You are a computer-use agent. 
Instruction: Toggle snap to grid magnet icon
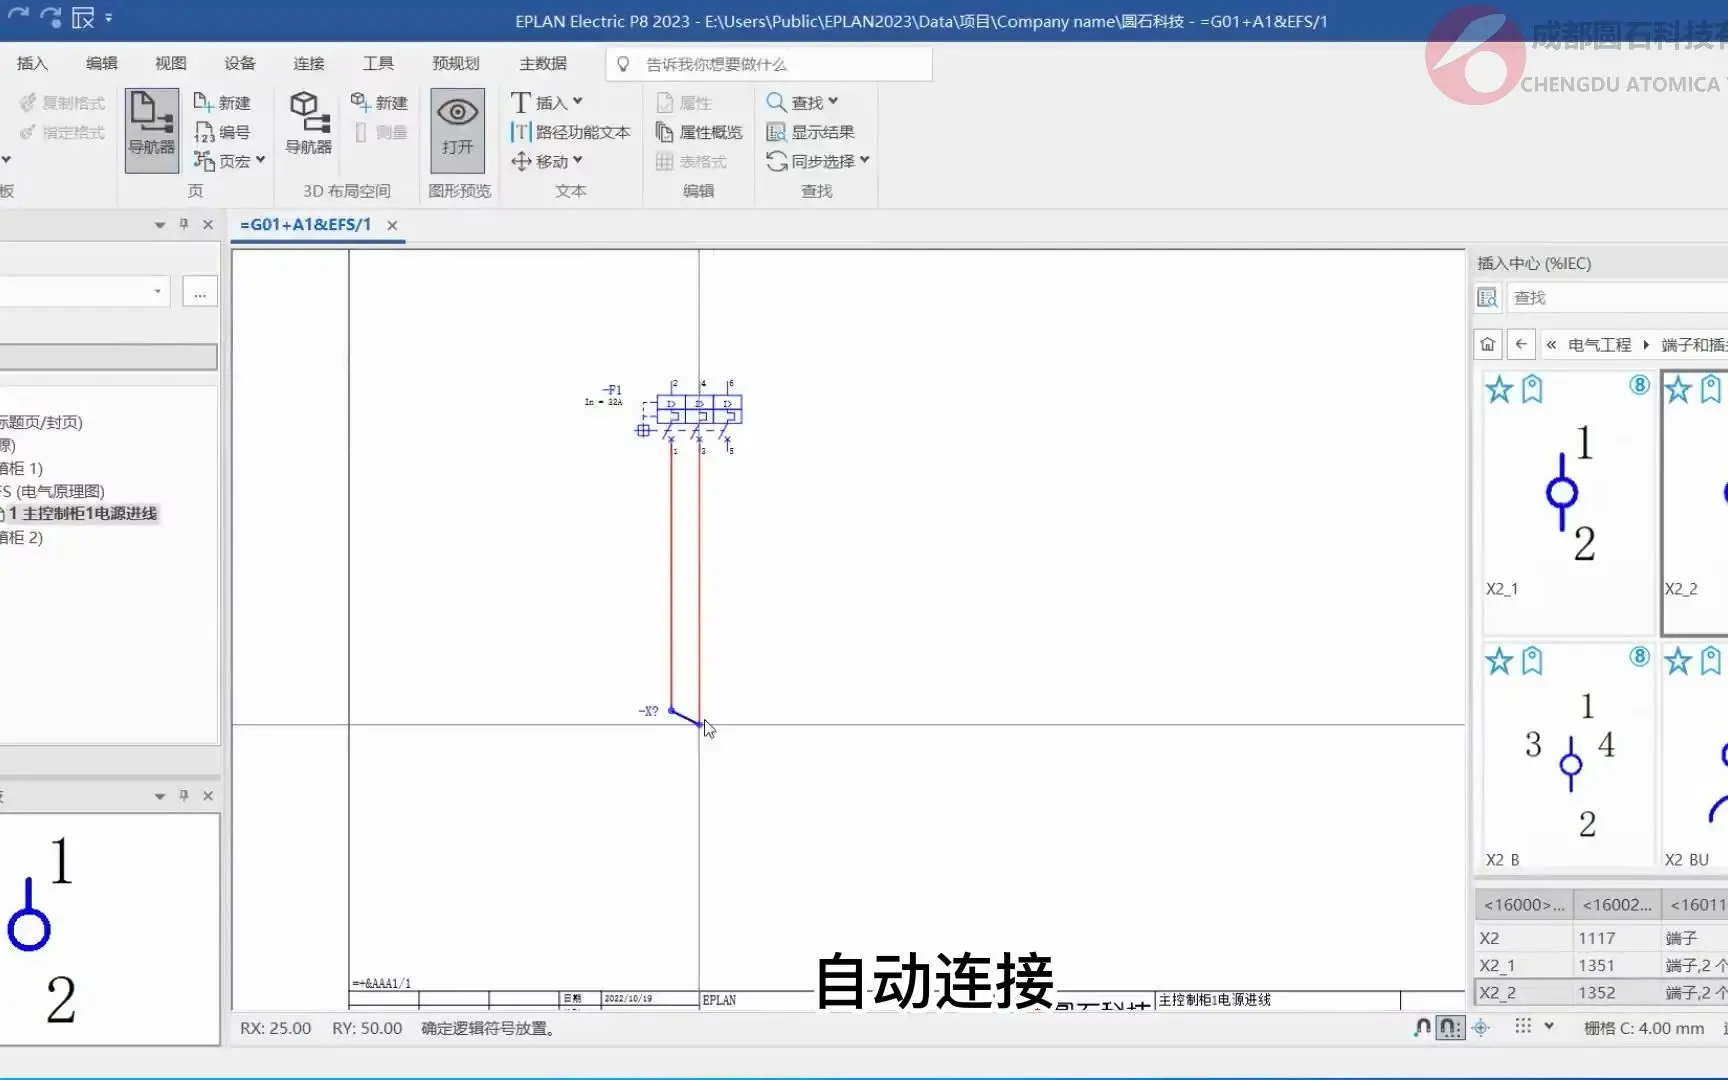1450,1028
